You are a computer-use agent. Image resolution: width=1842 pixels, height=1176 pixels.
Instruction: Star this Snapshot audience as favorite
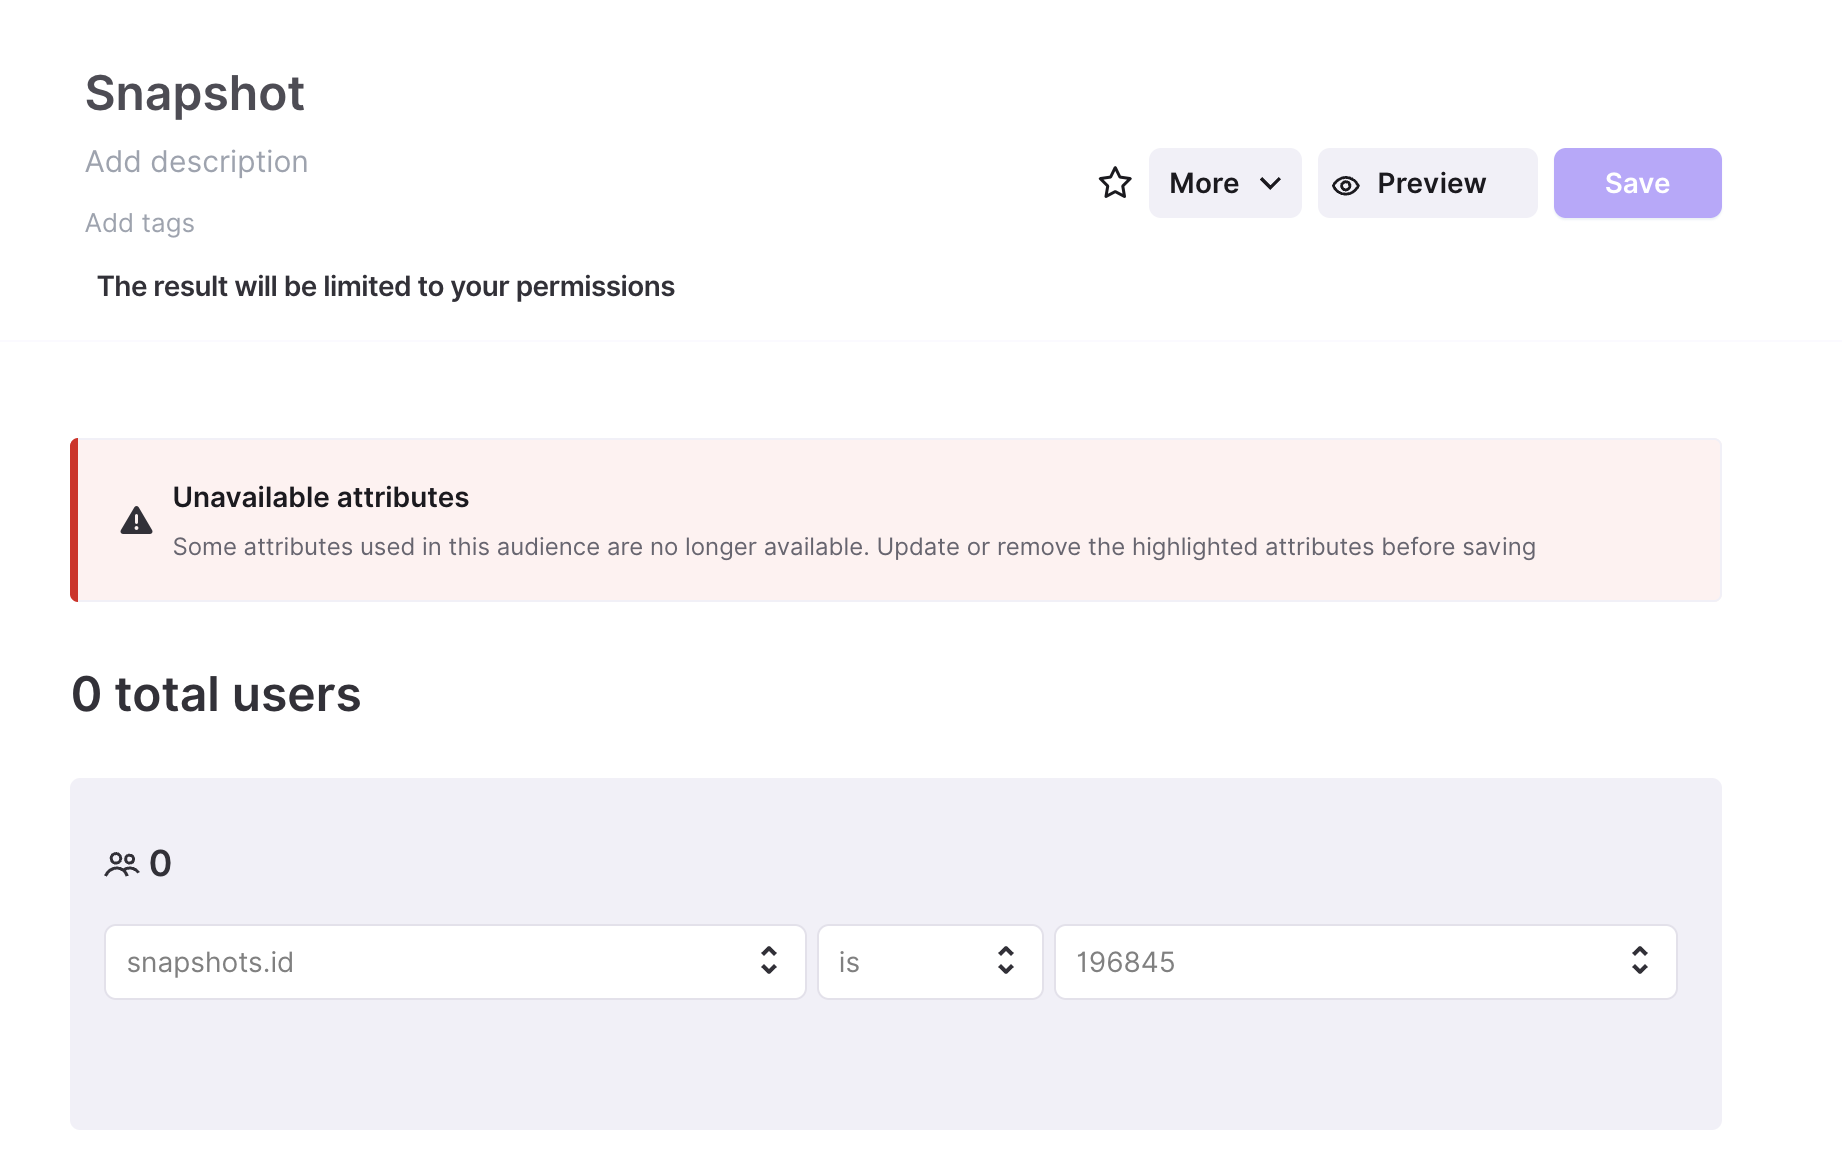click(1114, 183)
